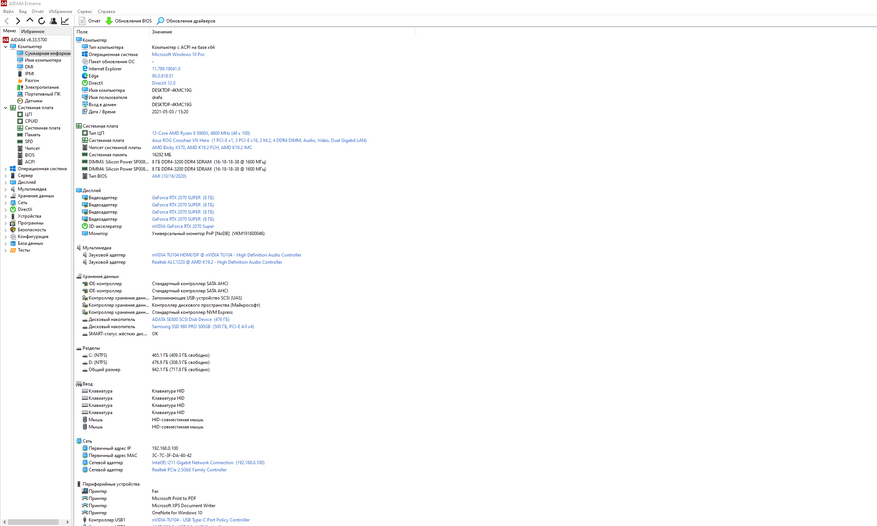Select Чипсет icon in tree
This screenshot has width=877, height=526.
[x=20, y=148]
